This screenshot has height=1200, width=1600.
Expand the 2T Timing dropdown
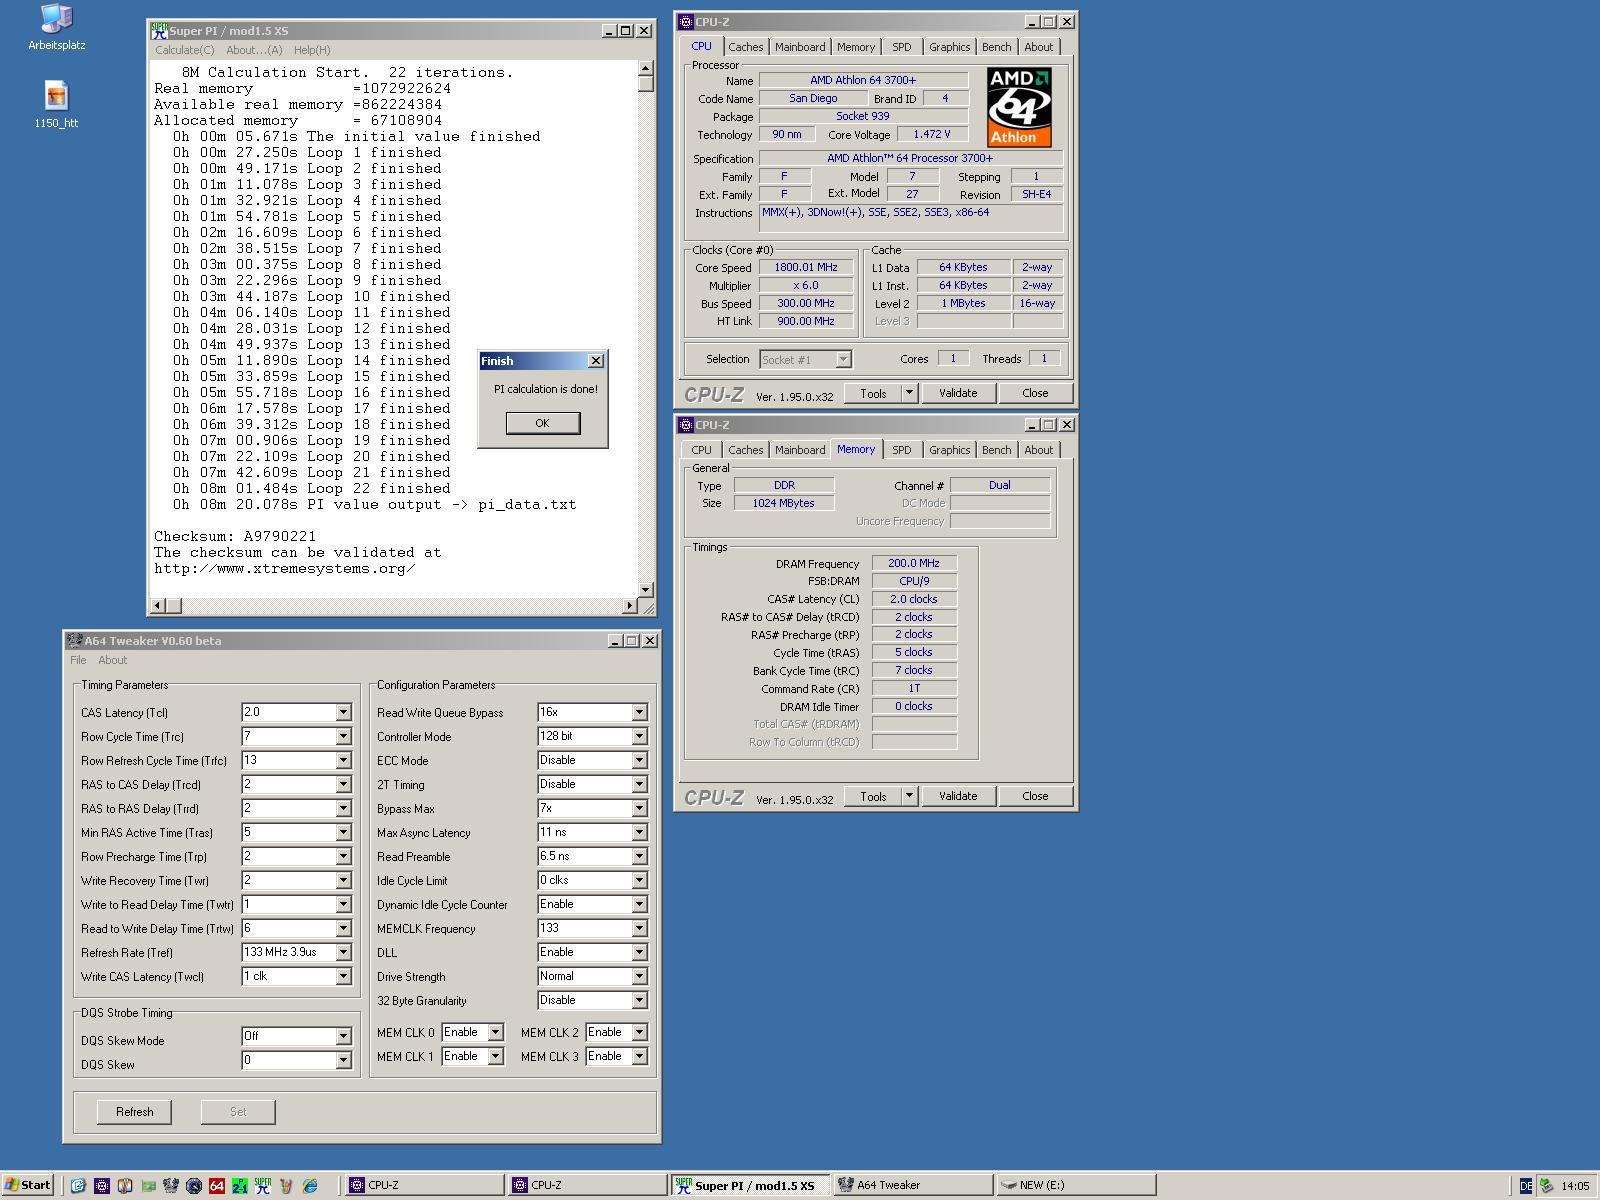click(x=639, y=784)
